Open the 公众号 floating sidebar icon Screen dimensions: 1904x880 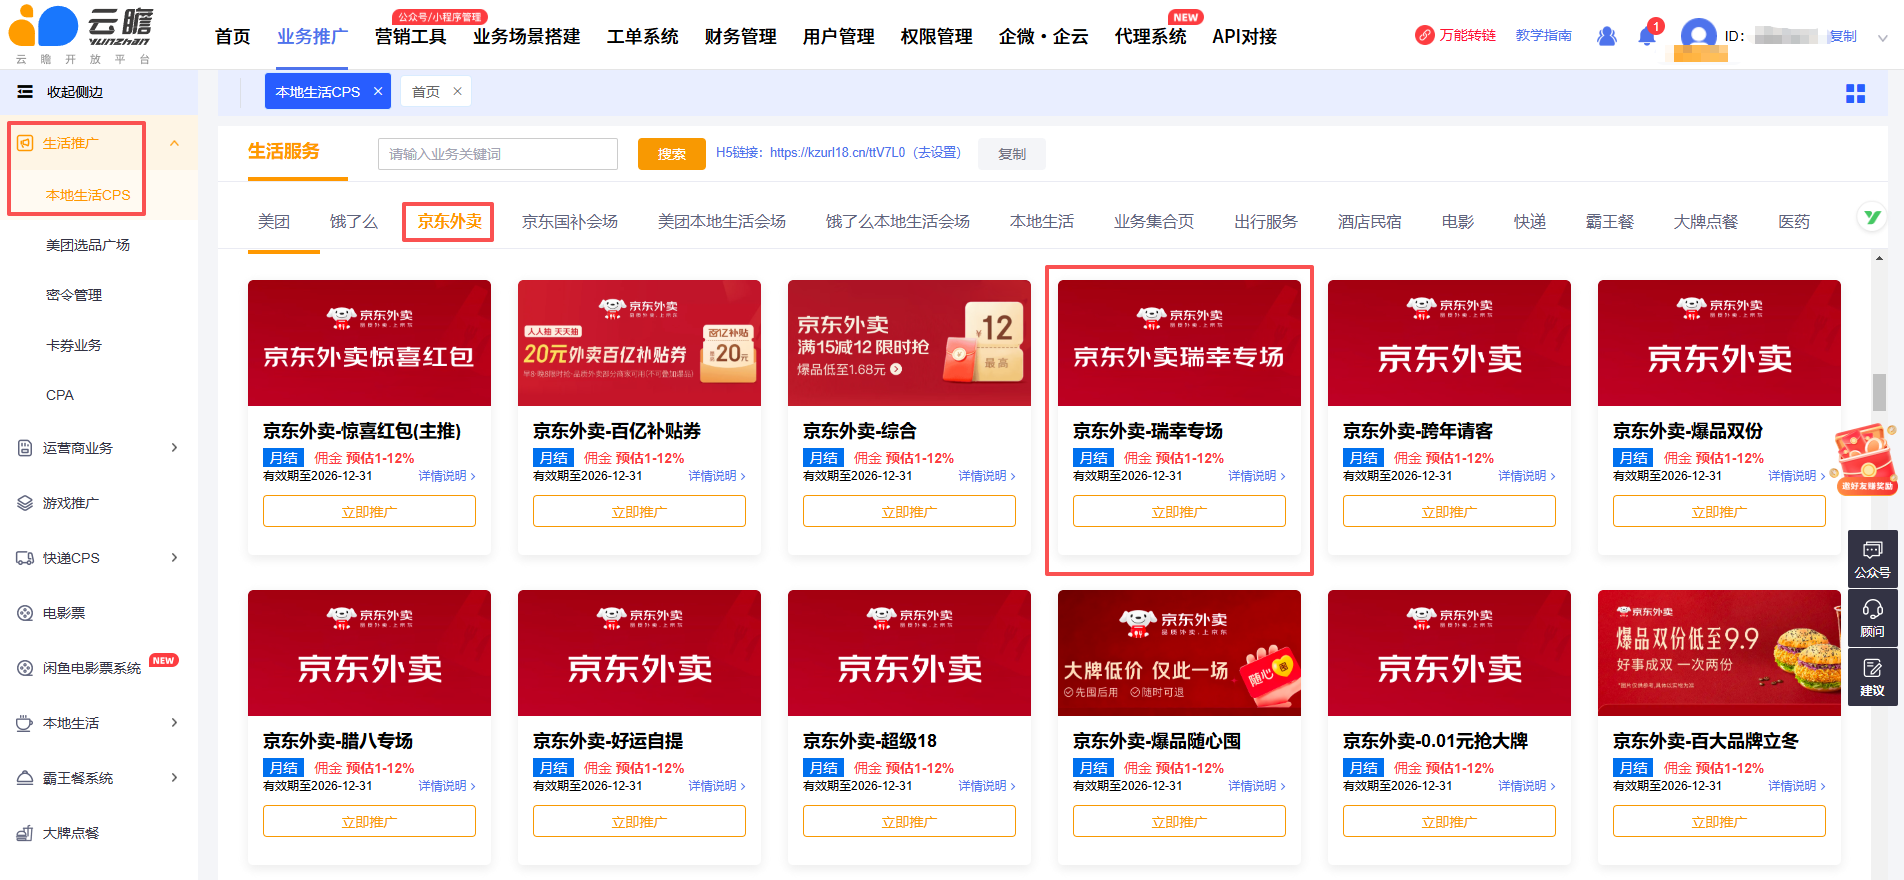point(1872,558)
